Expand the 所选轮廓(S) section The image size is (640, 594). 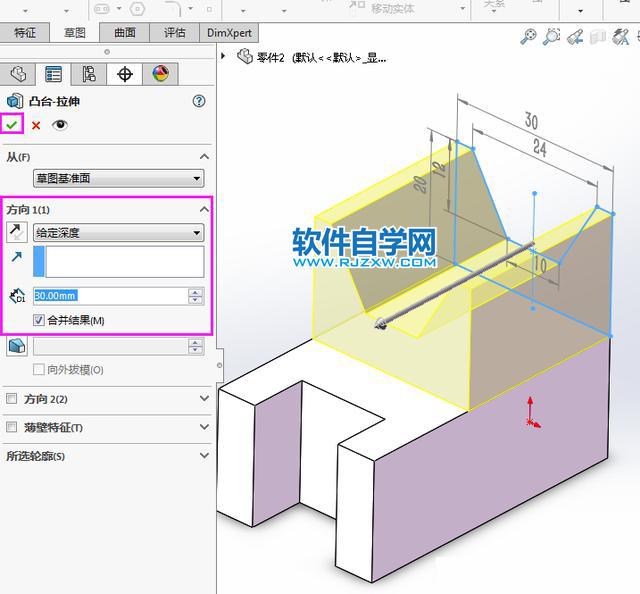tap(204, 455)
